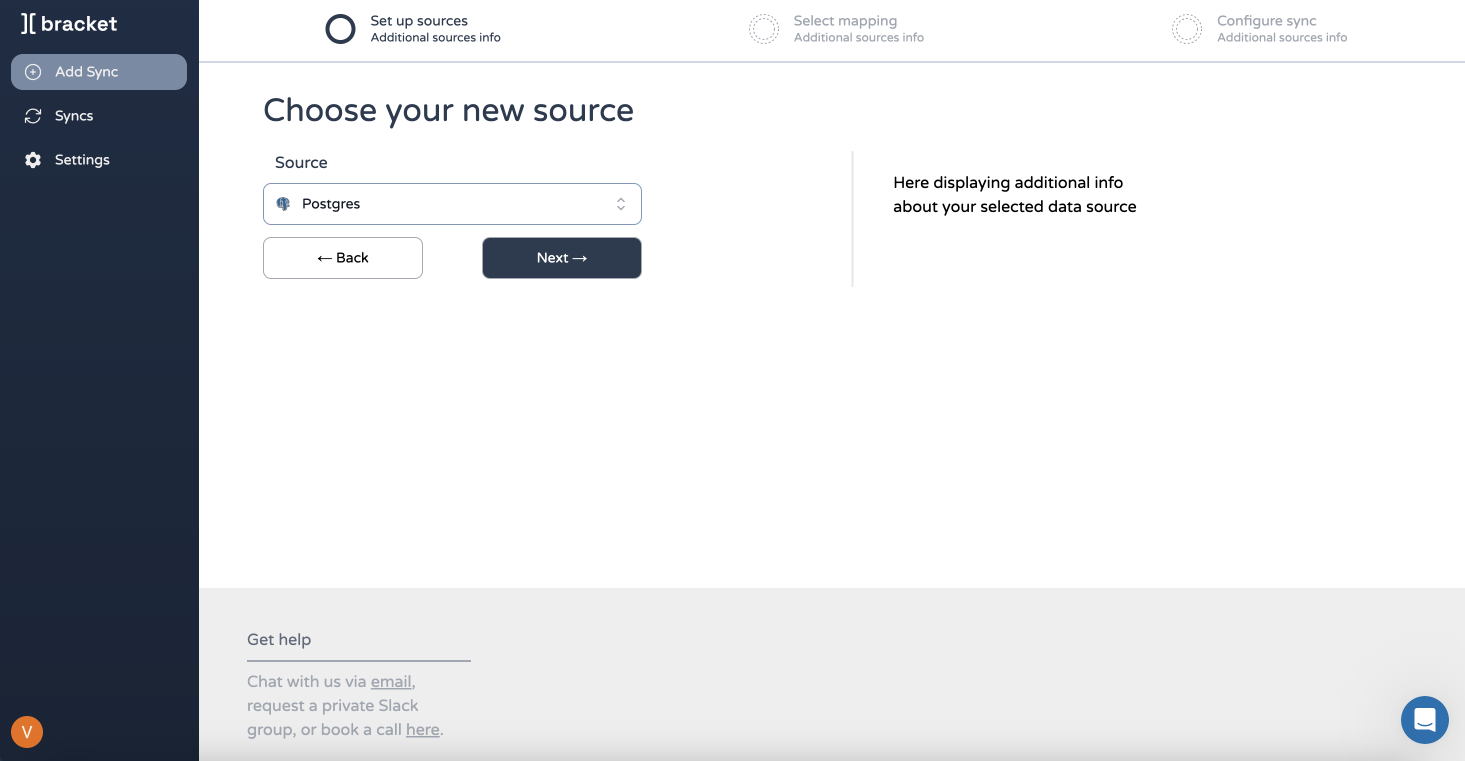Viewport: 1465px width, 761px height.
Task: Click the Next button
Action: point(562,258)
